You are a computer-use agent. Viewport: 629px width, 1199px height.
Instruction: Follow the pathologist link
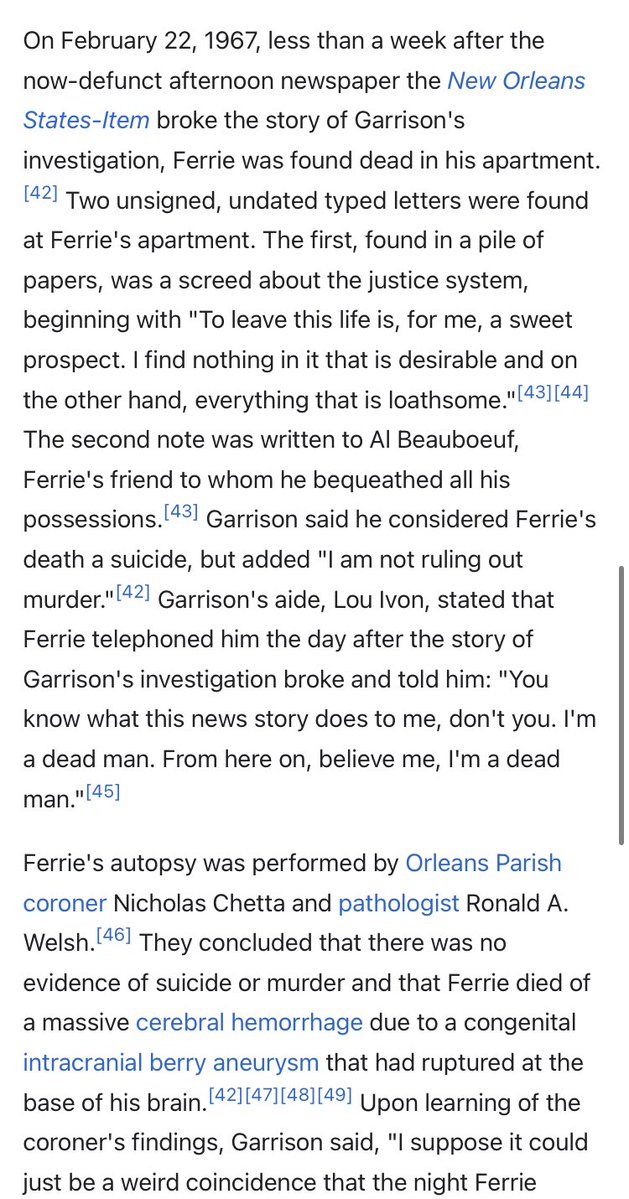click(x=399, y=903)
